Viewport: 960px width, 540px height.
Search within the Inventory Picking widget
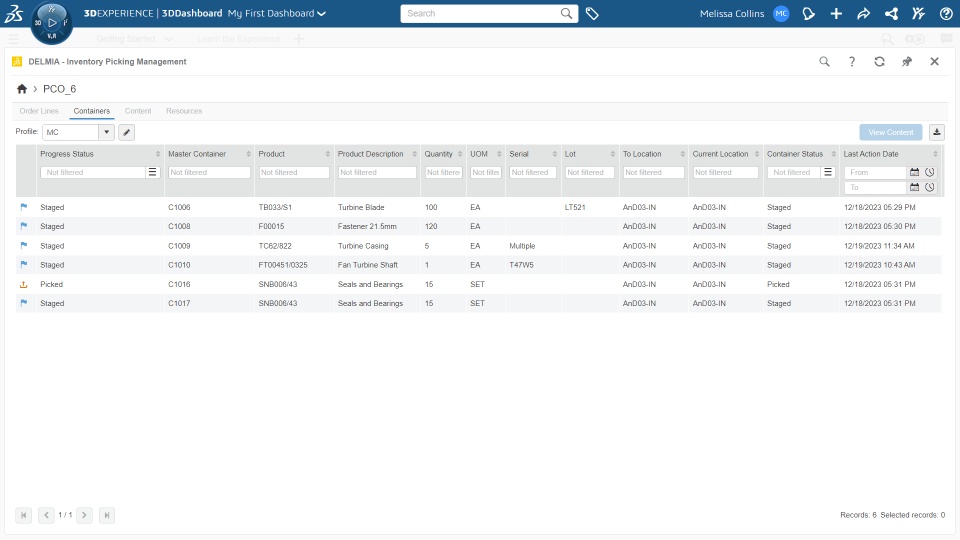tap(824, 61)
